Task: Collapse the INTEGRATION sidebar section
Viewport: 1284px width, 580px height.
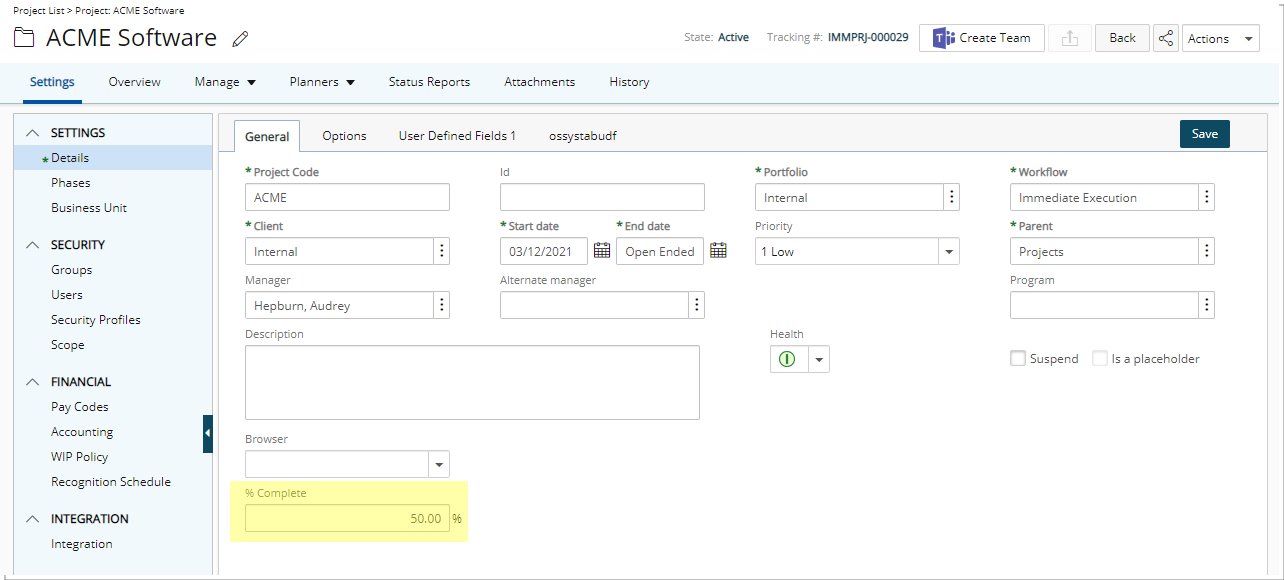Action: click(x=32, y=519)
